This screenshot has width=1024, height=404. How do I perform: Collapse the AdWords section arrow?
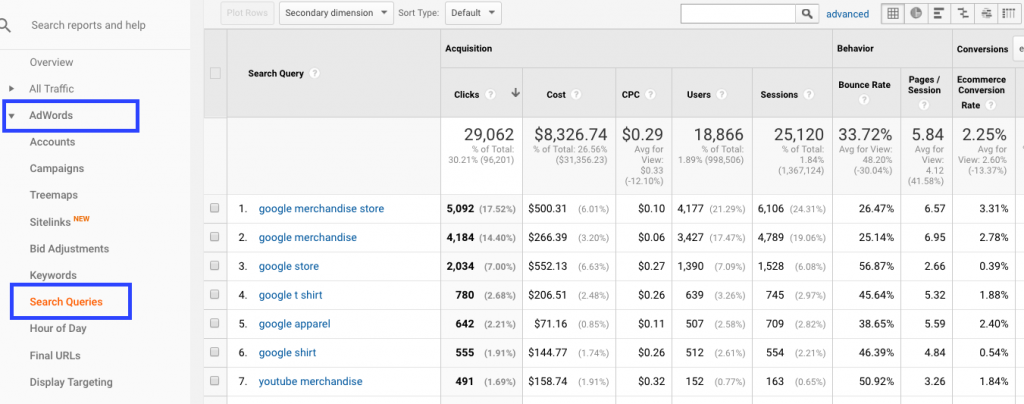pyautogui.click(x=11, y=116)
